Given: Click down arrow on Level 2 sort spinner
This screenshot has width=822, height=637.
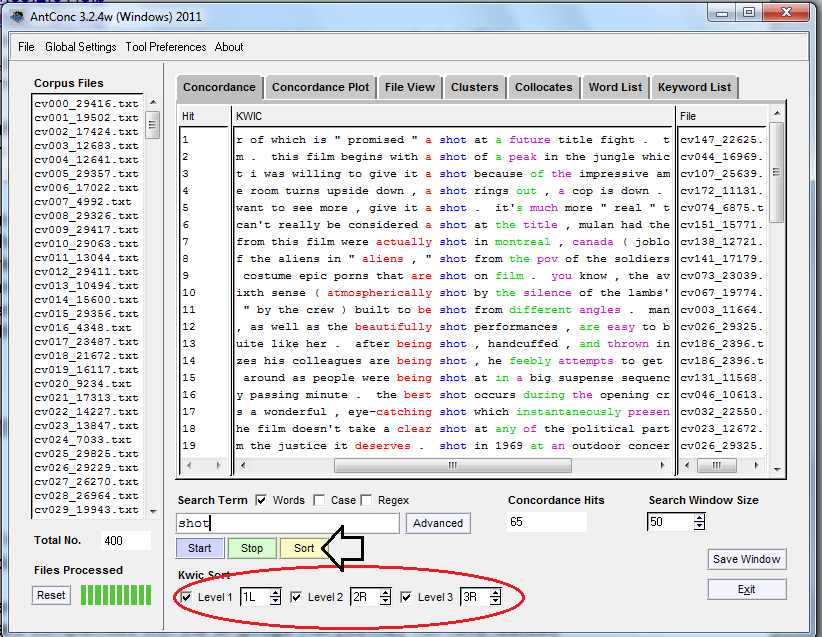Looking at the screenshot, I should click(385, 602).
